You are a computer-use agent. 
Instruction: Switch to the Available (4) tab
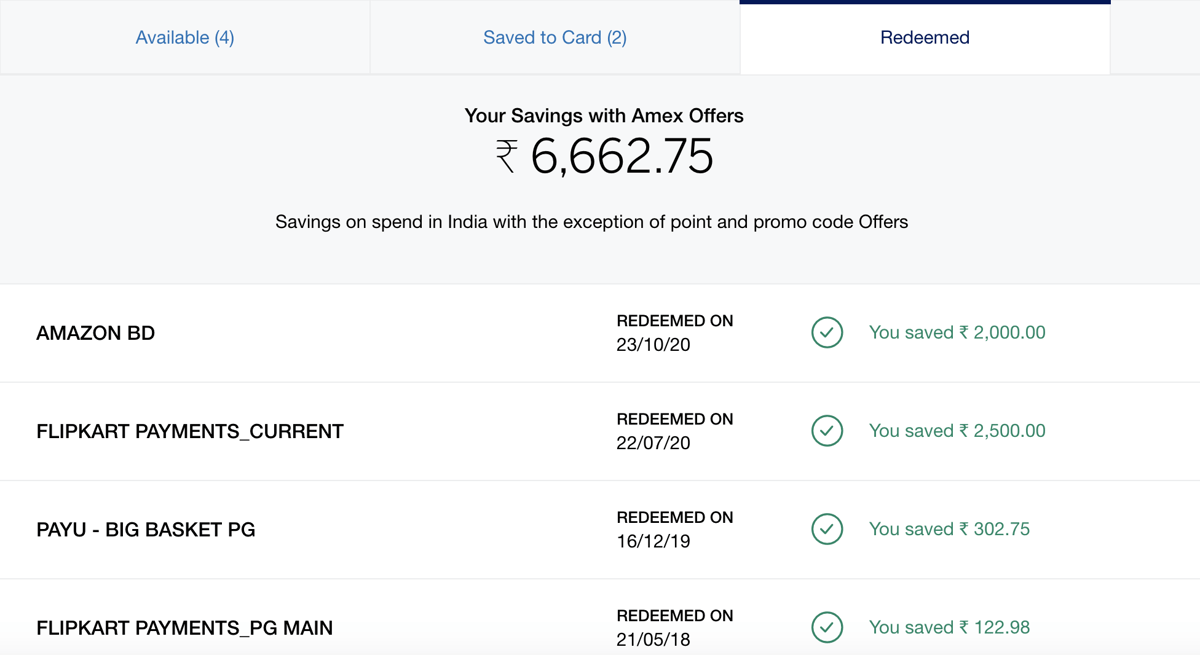point(185,38)
